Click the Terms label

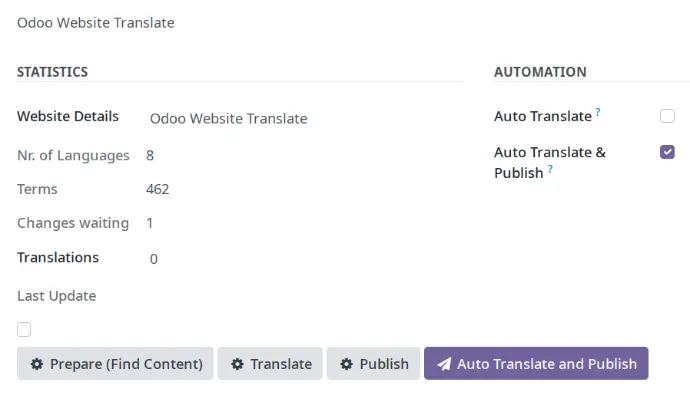coord(37,189)
